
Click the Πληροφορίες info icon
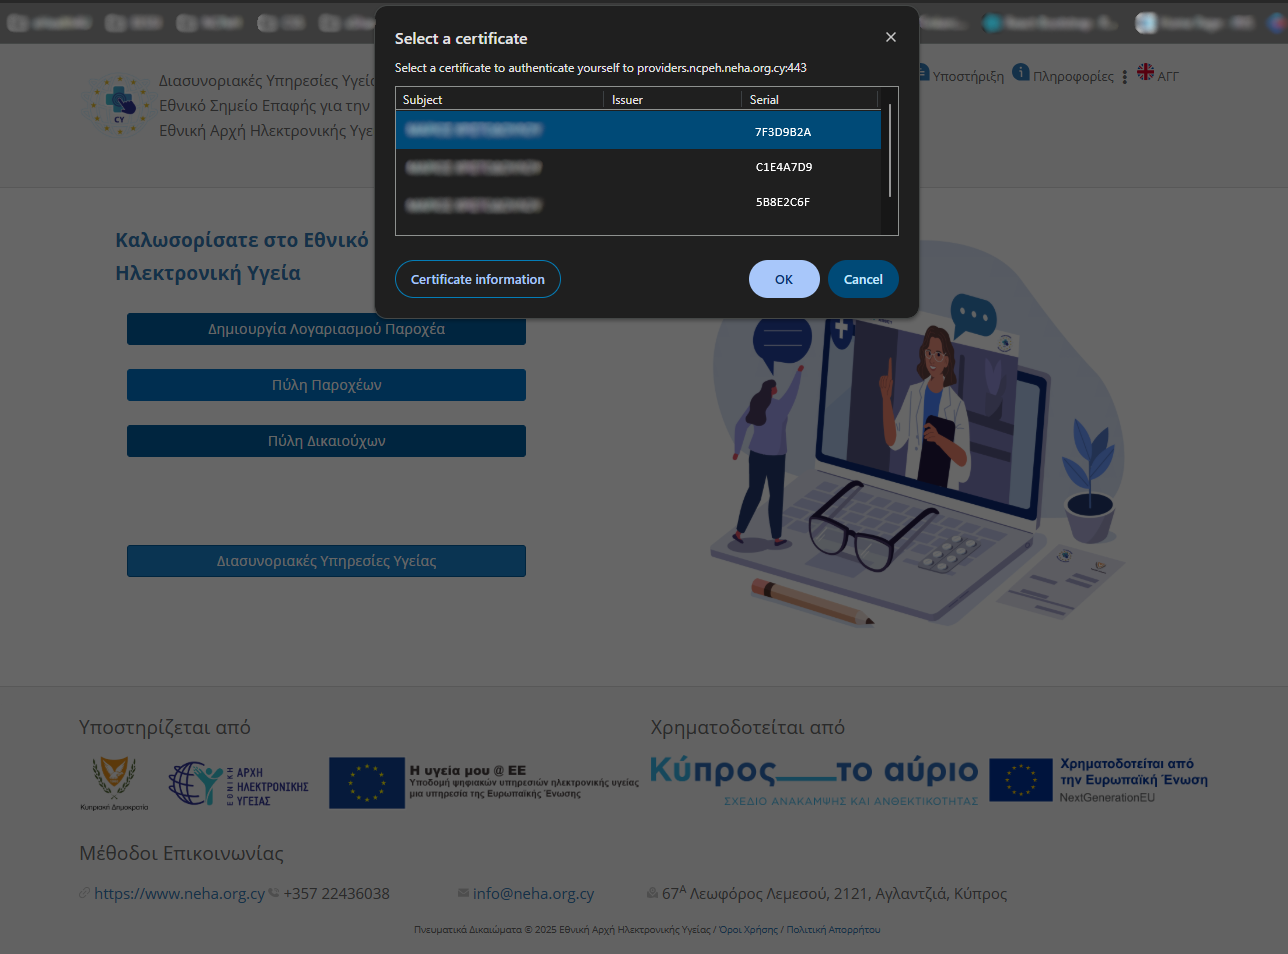pyautogui.click(x=1021, y=72)
